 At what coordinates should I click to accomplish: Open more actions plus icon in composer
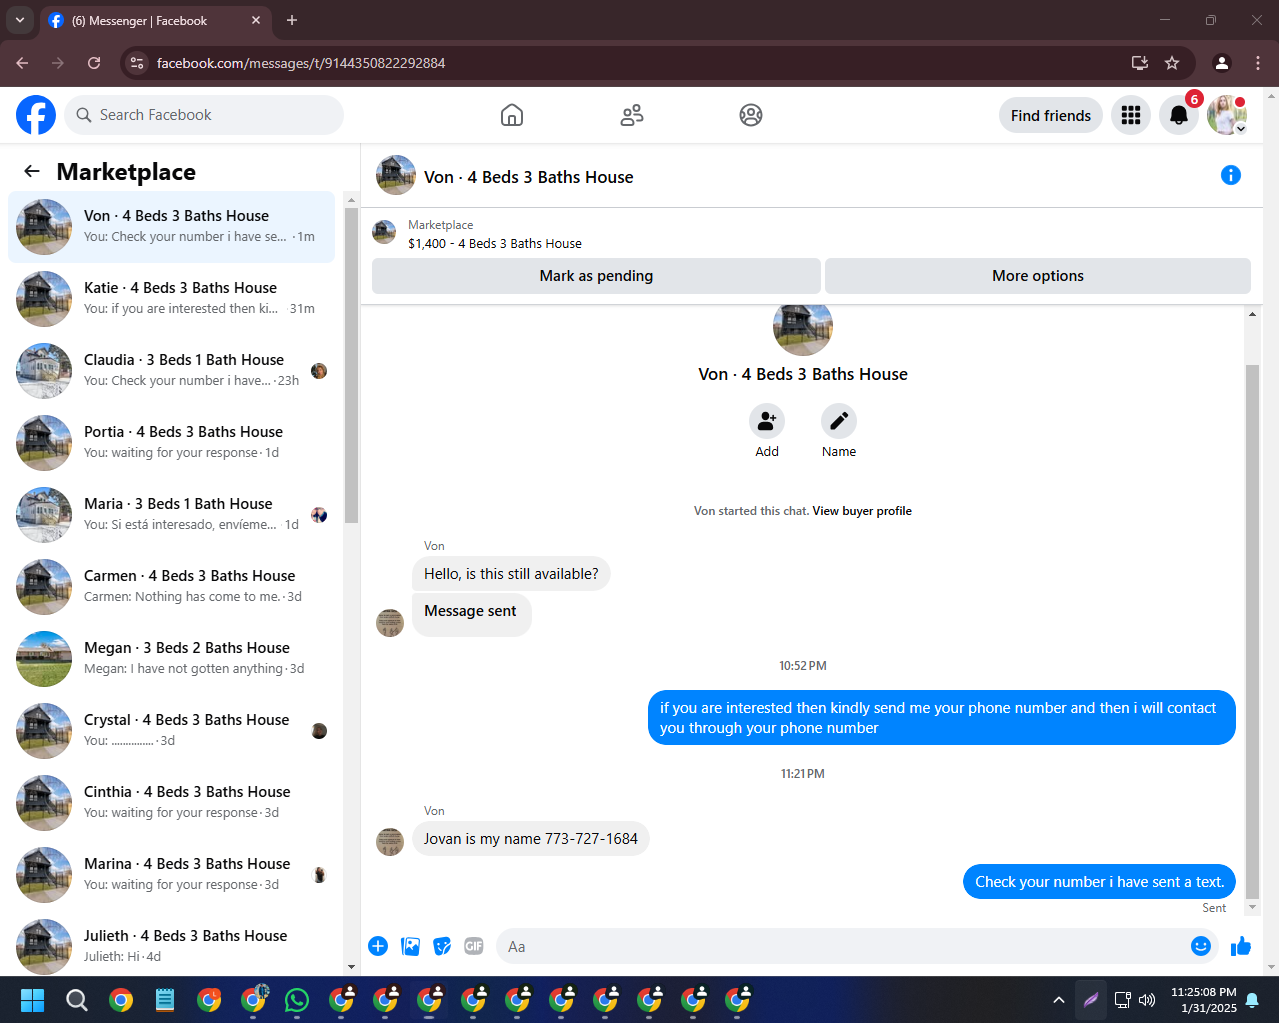(x=378, y=946)
